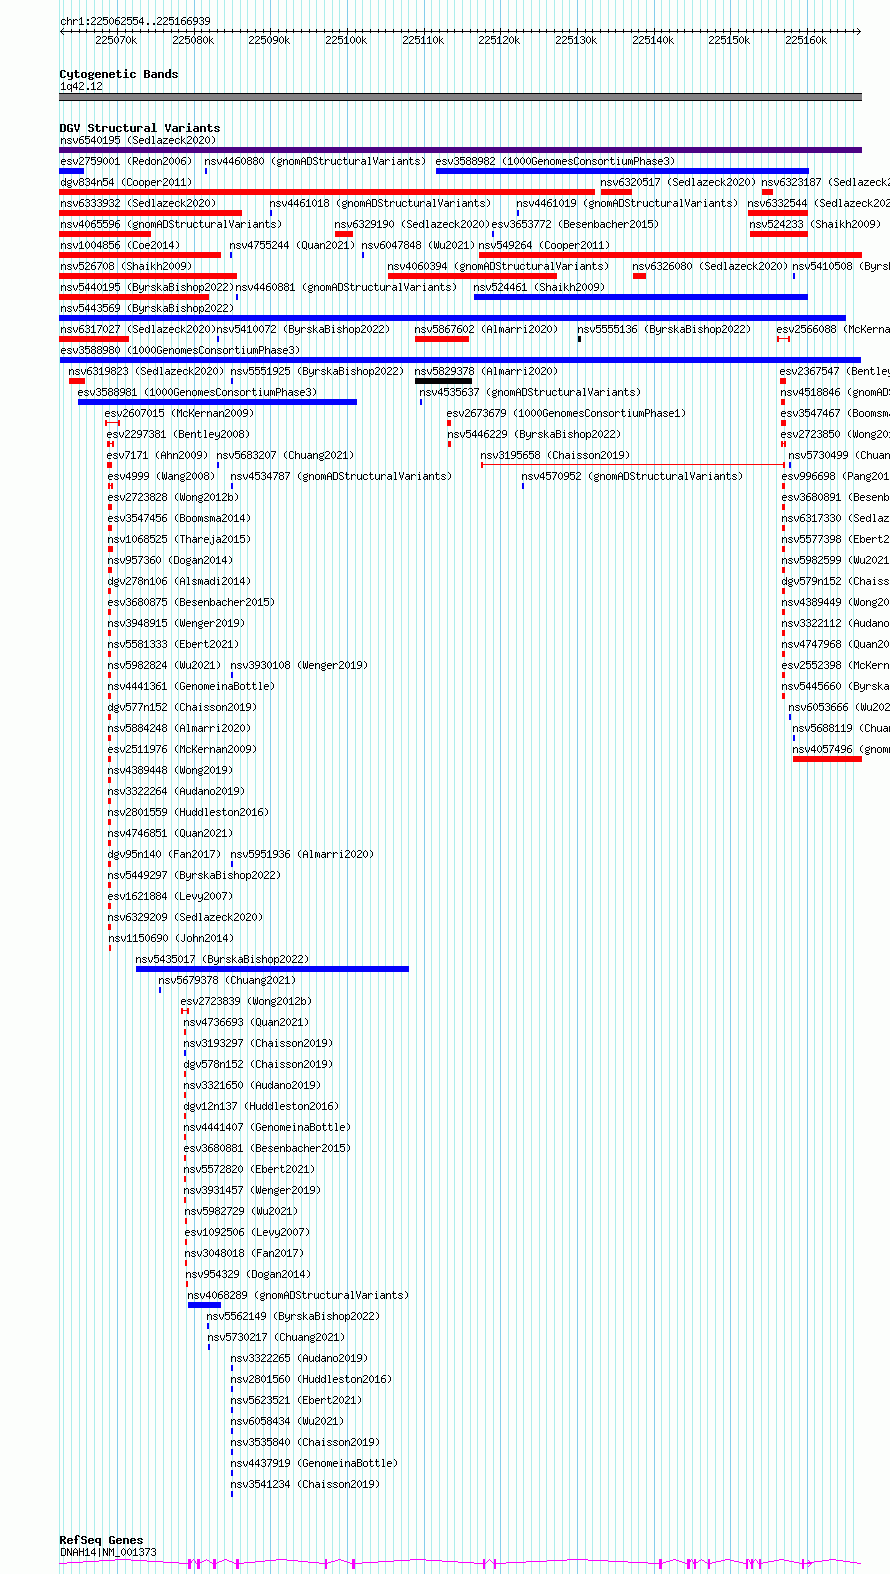The image size is (890, 1574).
Task: Click nsv6320517 (Sedlazeck2020) label
Action: coord(678,182)
